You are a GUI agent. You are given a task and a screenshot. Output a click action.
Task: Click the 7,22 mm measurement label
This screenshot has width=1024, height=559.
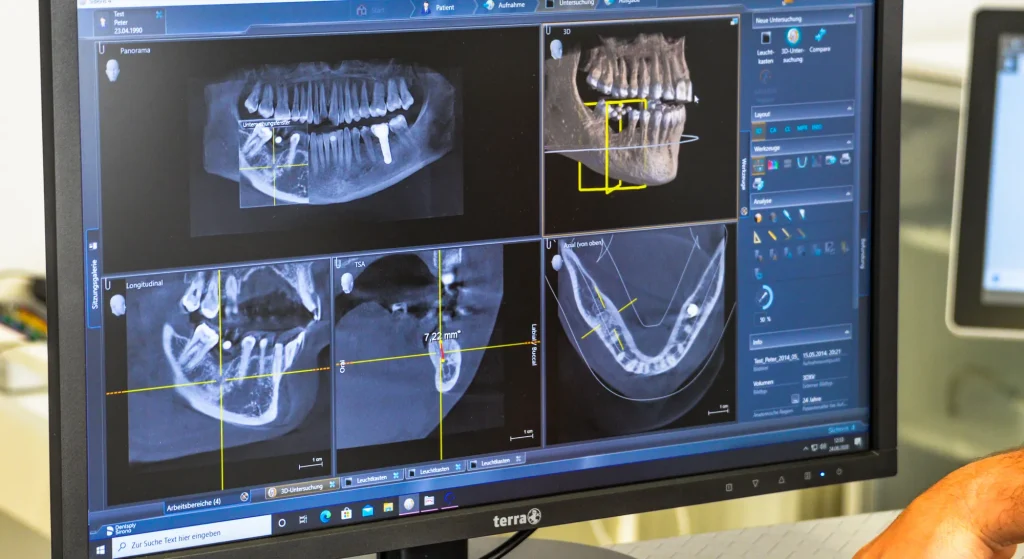441,336
